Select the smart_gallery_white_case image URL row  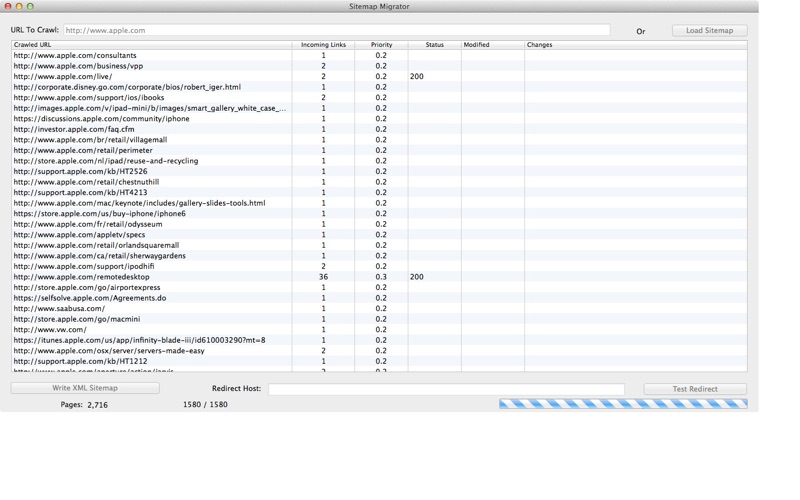(379, 108)
